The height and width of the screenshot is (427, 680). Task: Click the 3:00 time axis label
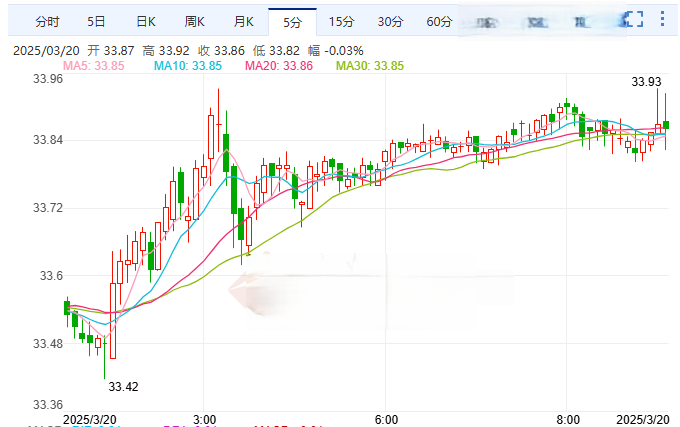click(204, 420)
